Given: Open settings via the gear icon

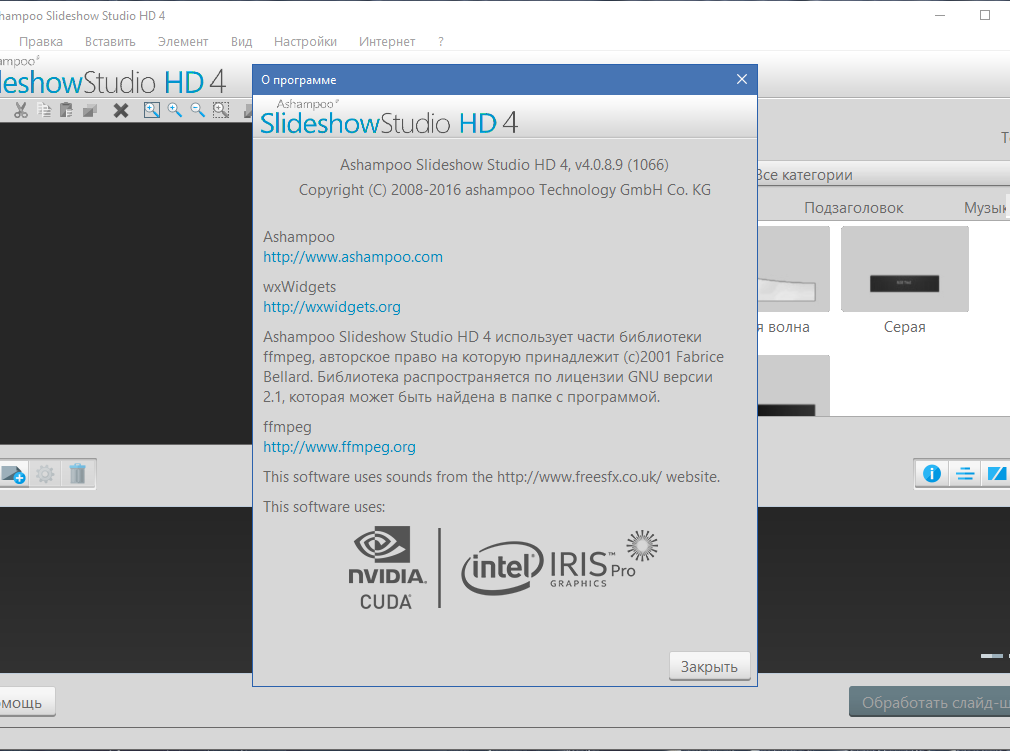Looking at the screenshot, I should click(45, 474).
